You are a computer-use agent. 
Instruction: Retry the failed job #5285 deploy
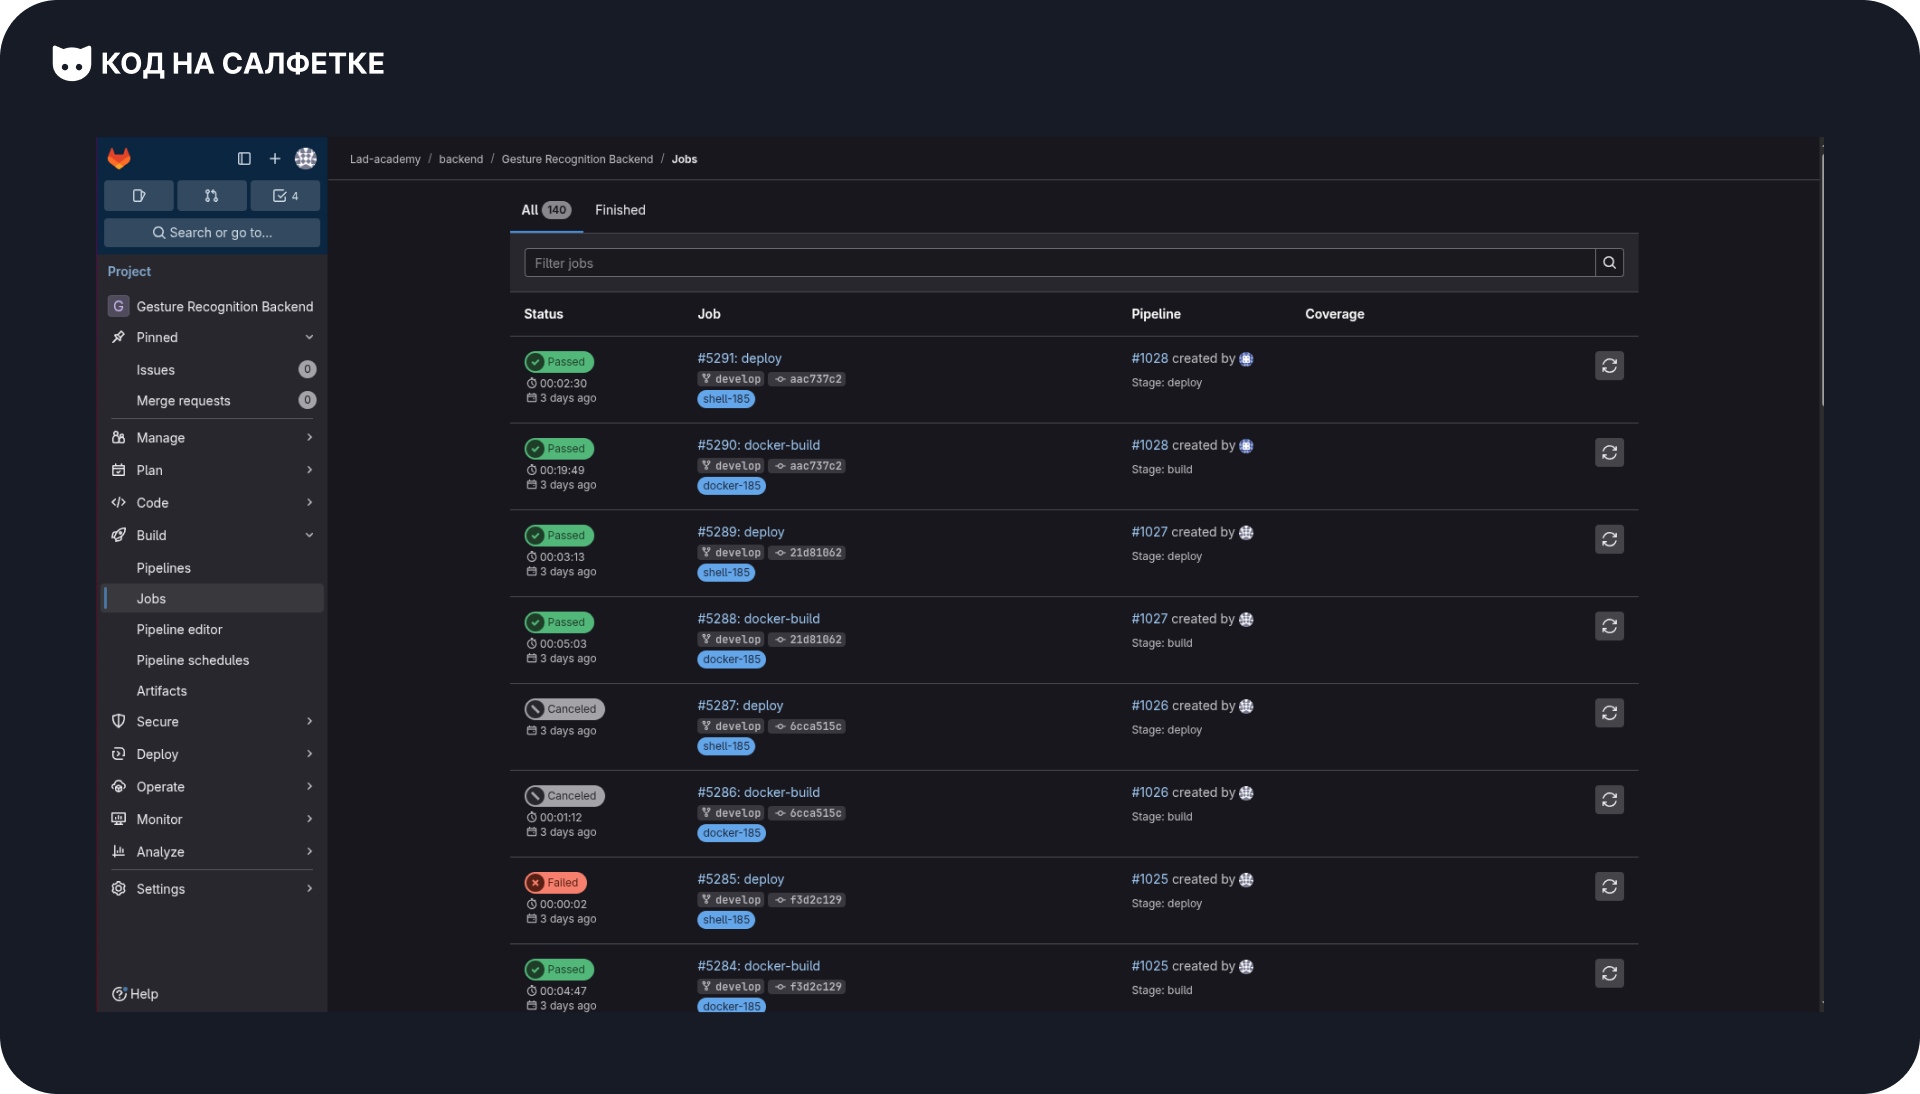(x=1609, y=887)
